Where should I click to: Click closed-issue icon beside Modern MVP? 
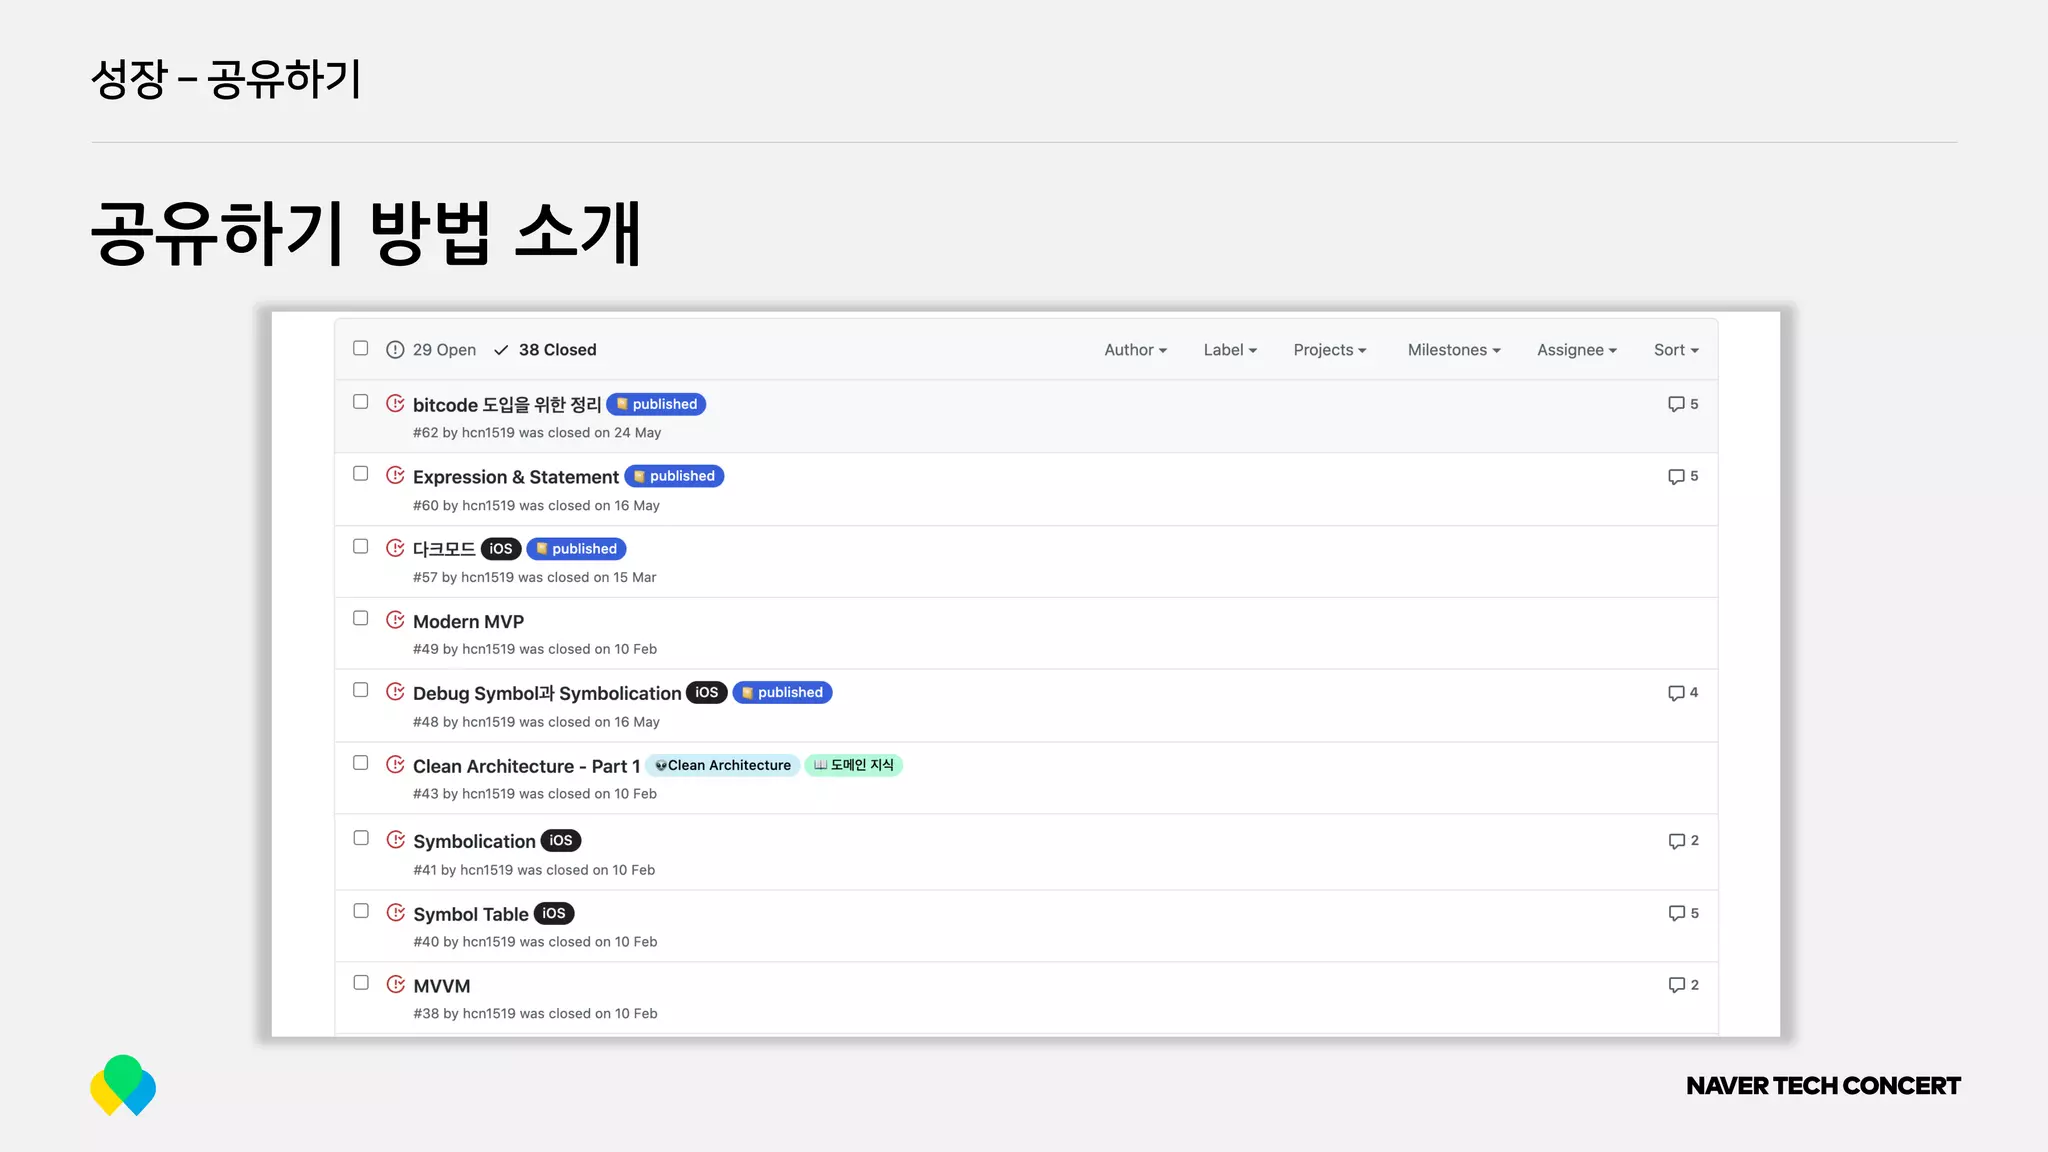(395, 620)
